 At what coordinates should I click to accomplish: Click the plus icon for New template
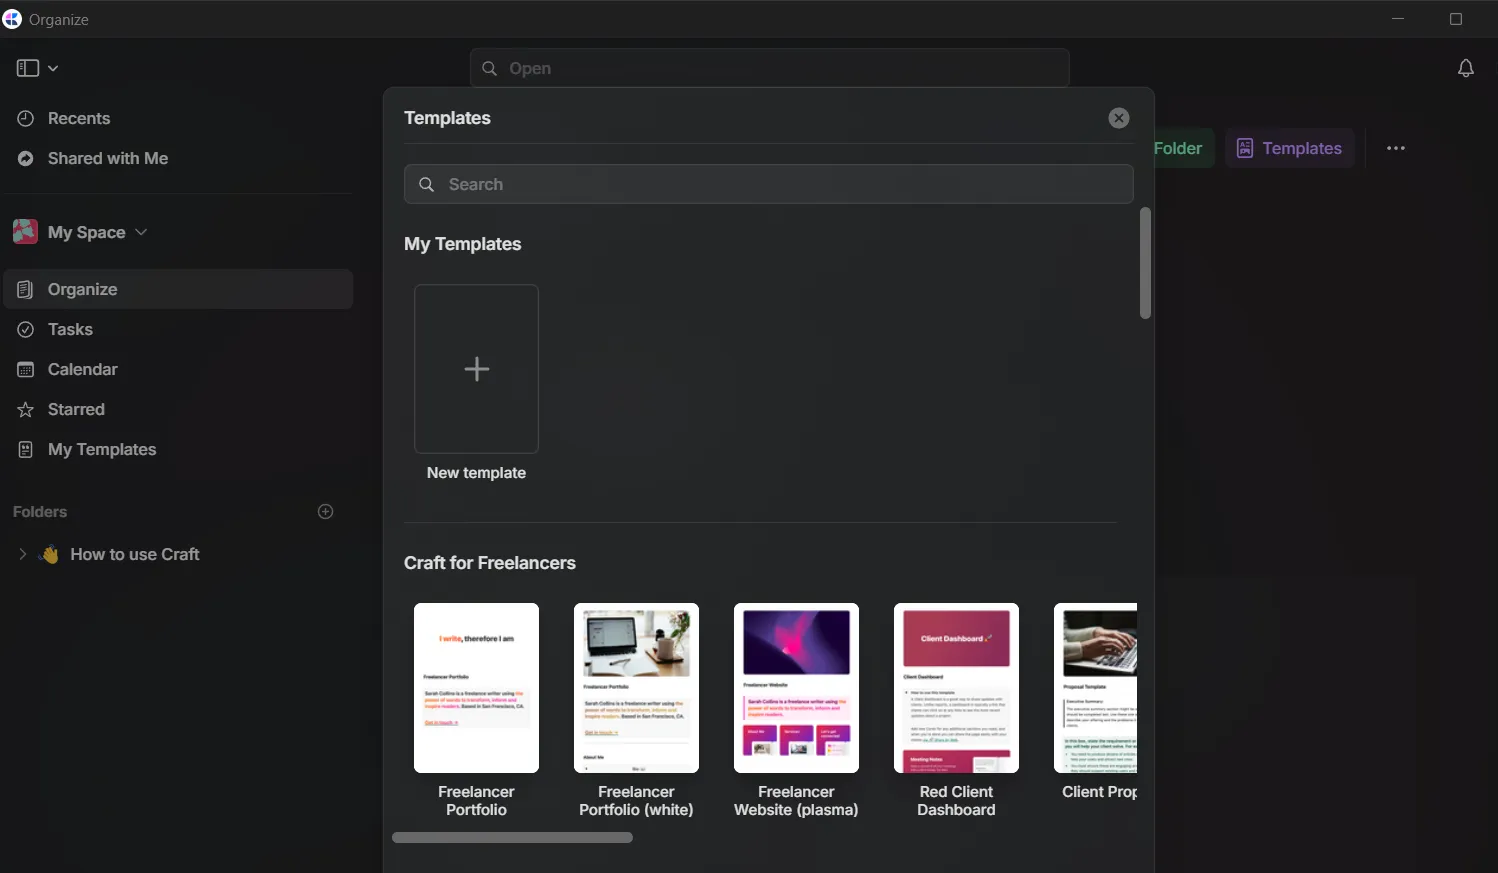point(476,369)
